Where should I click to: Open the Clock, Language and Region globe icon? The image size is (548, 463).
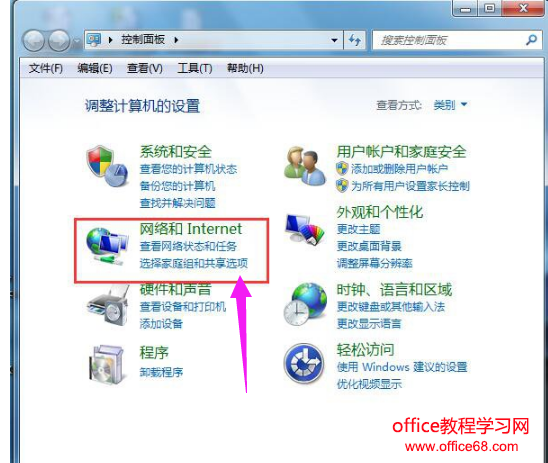tap(305, 305)
